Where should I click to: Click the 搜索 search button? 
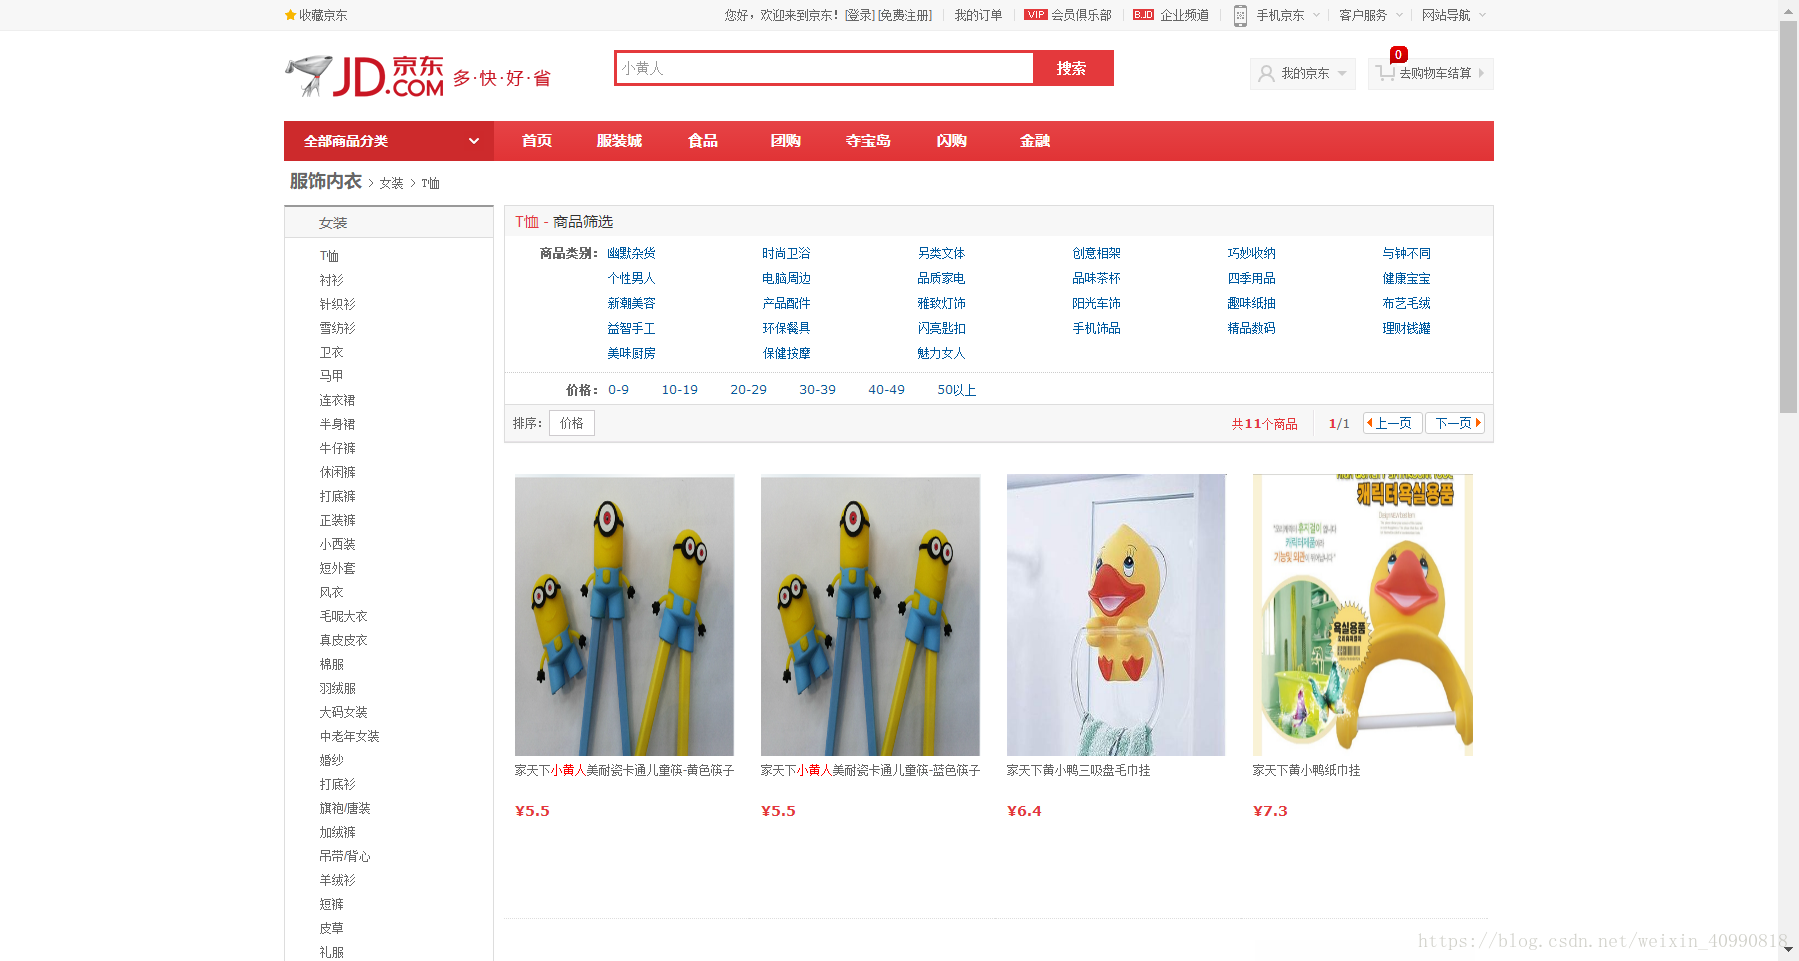pos(1071,68)
